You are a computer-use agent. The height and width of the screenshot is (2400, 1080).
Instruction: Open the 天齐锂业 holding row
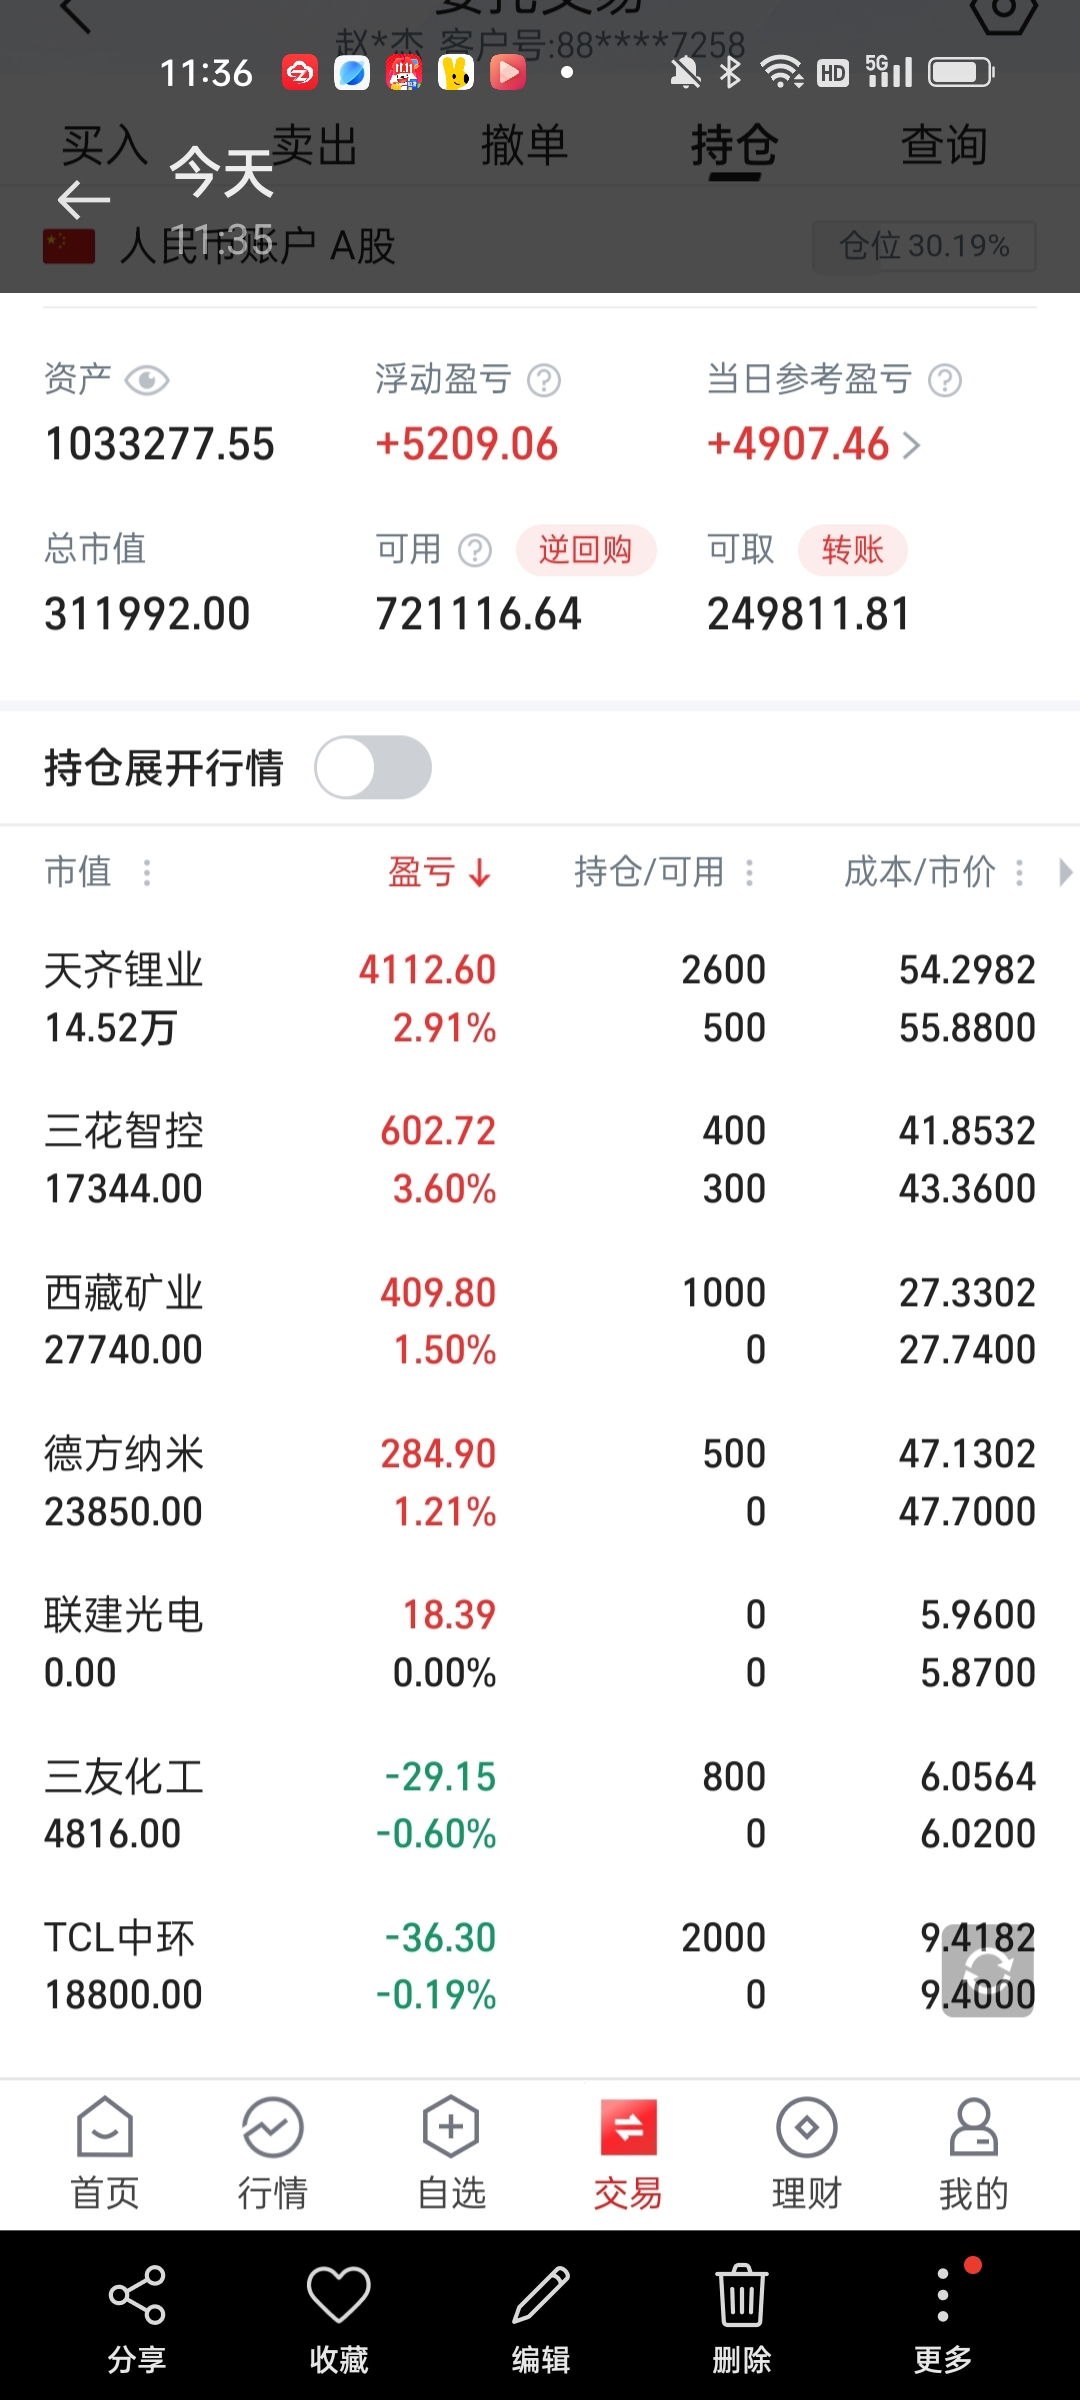tap(540, 999)
